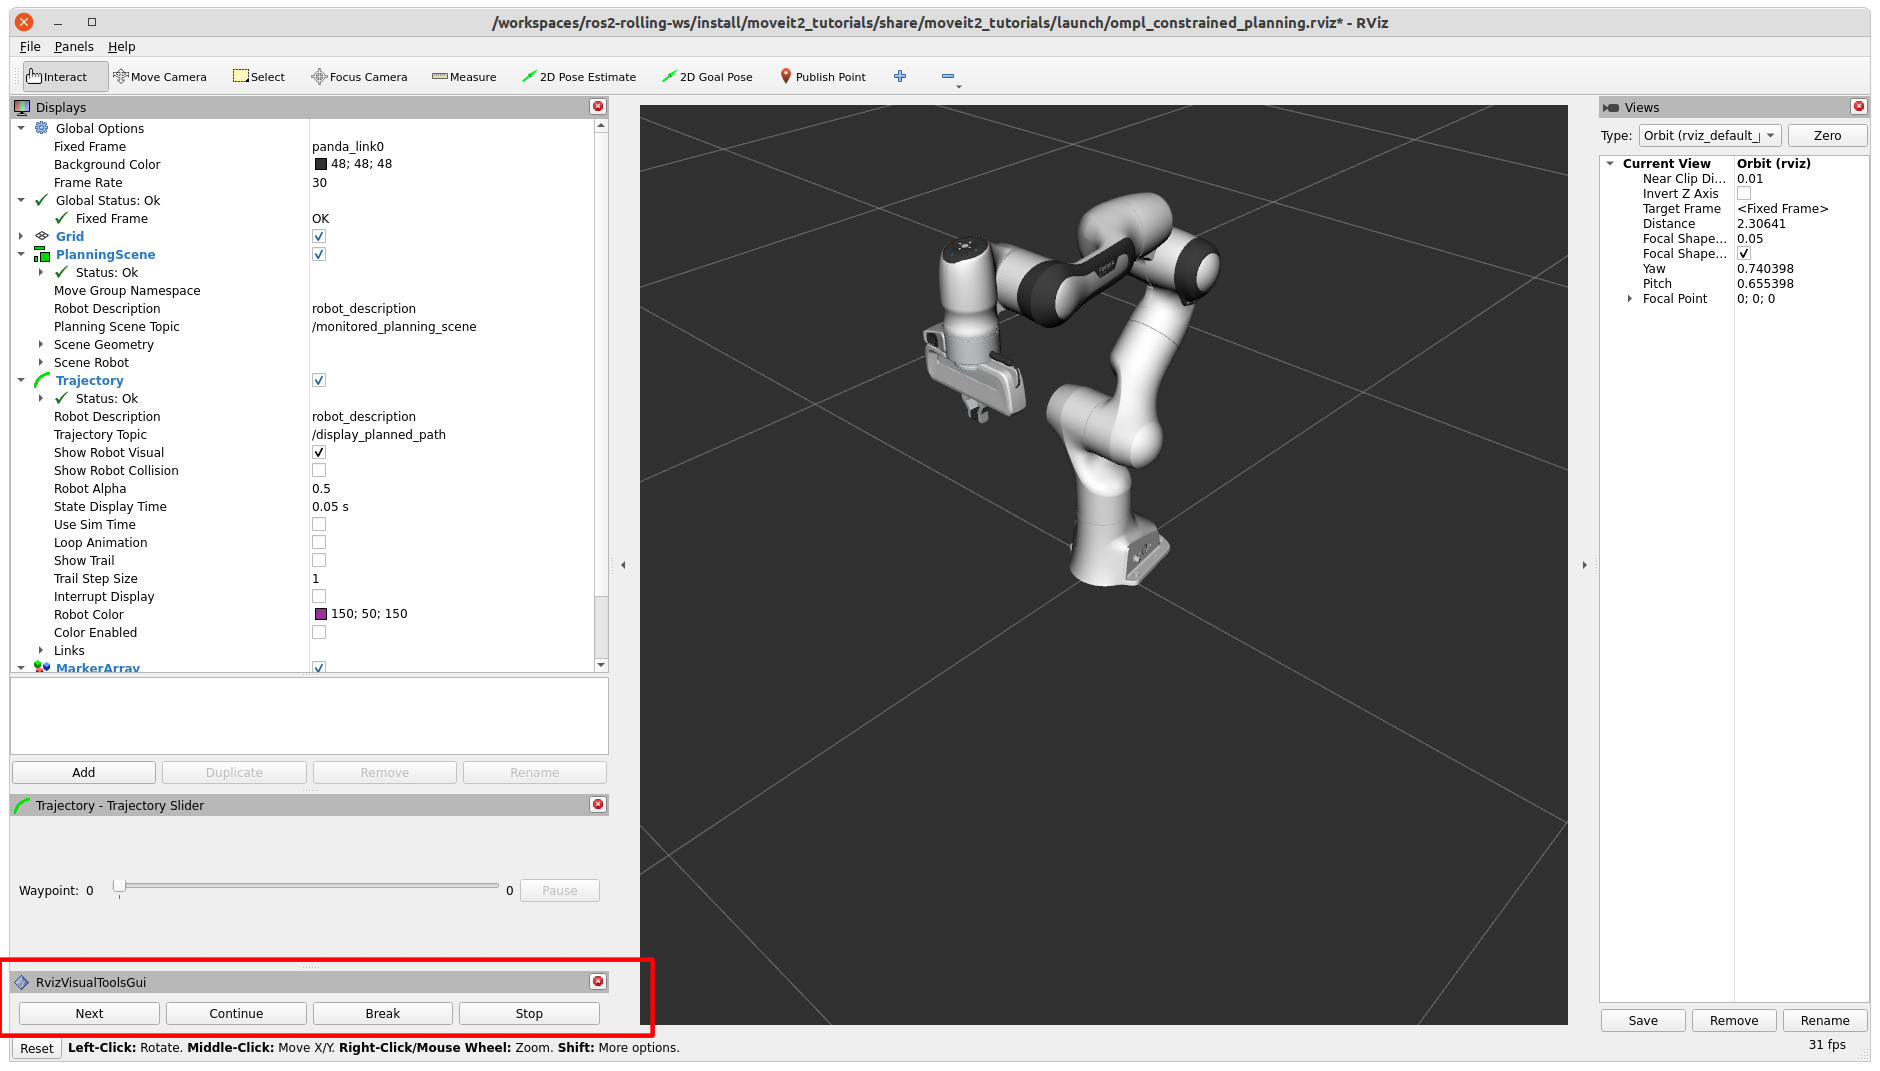Select the Move Camera tool
This screenshot has width=1880, height=1071.
tap(160, 77)
